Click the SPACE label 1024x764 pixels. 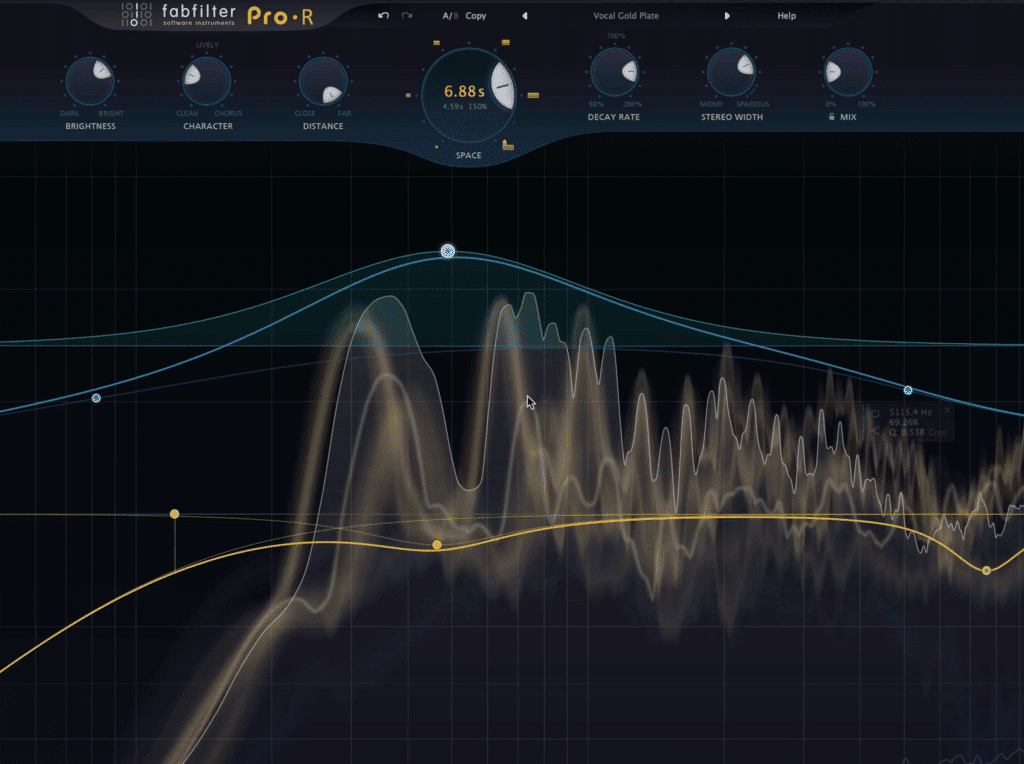coord(468,155)
